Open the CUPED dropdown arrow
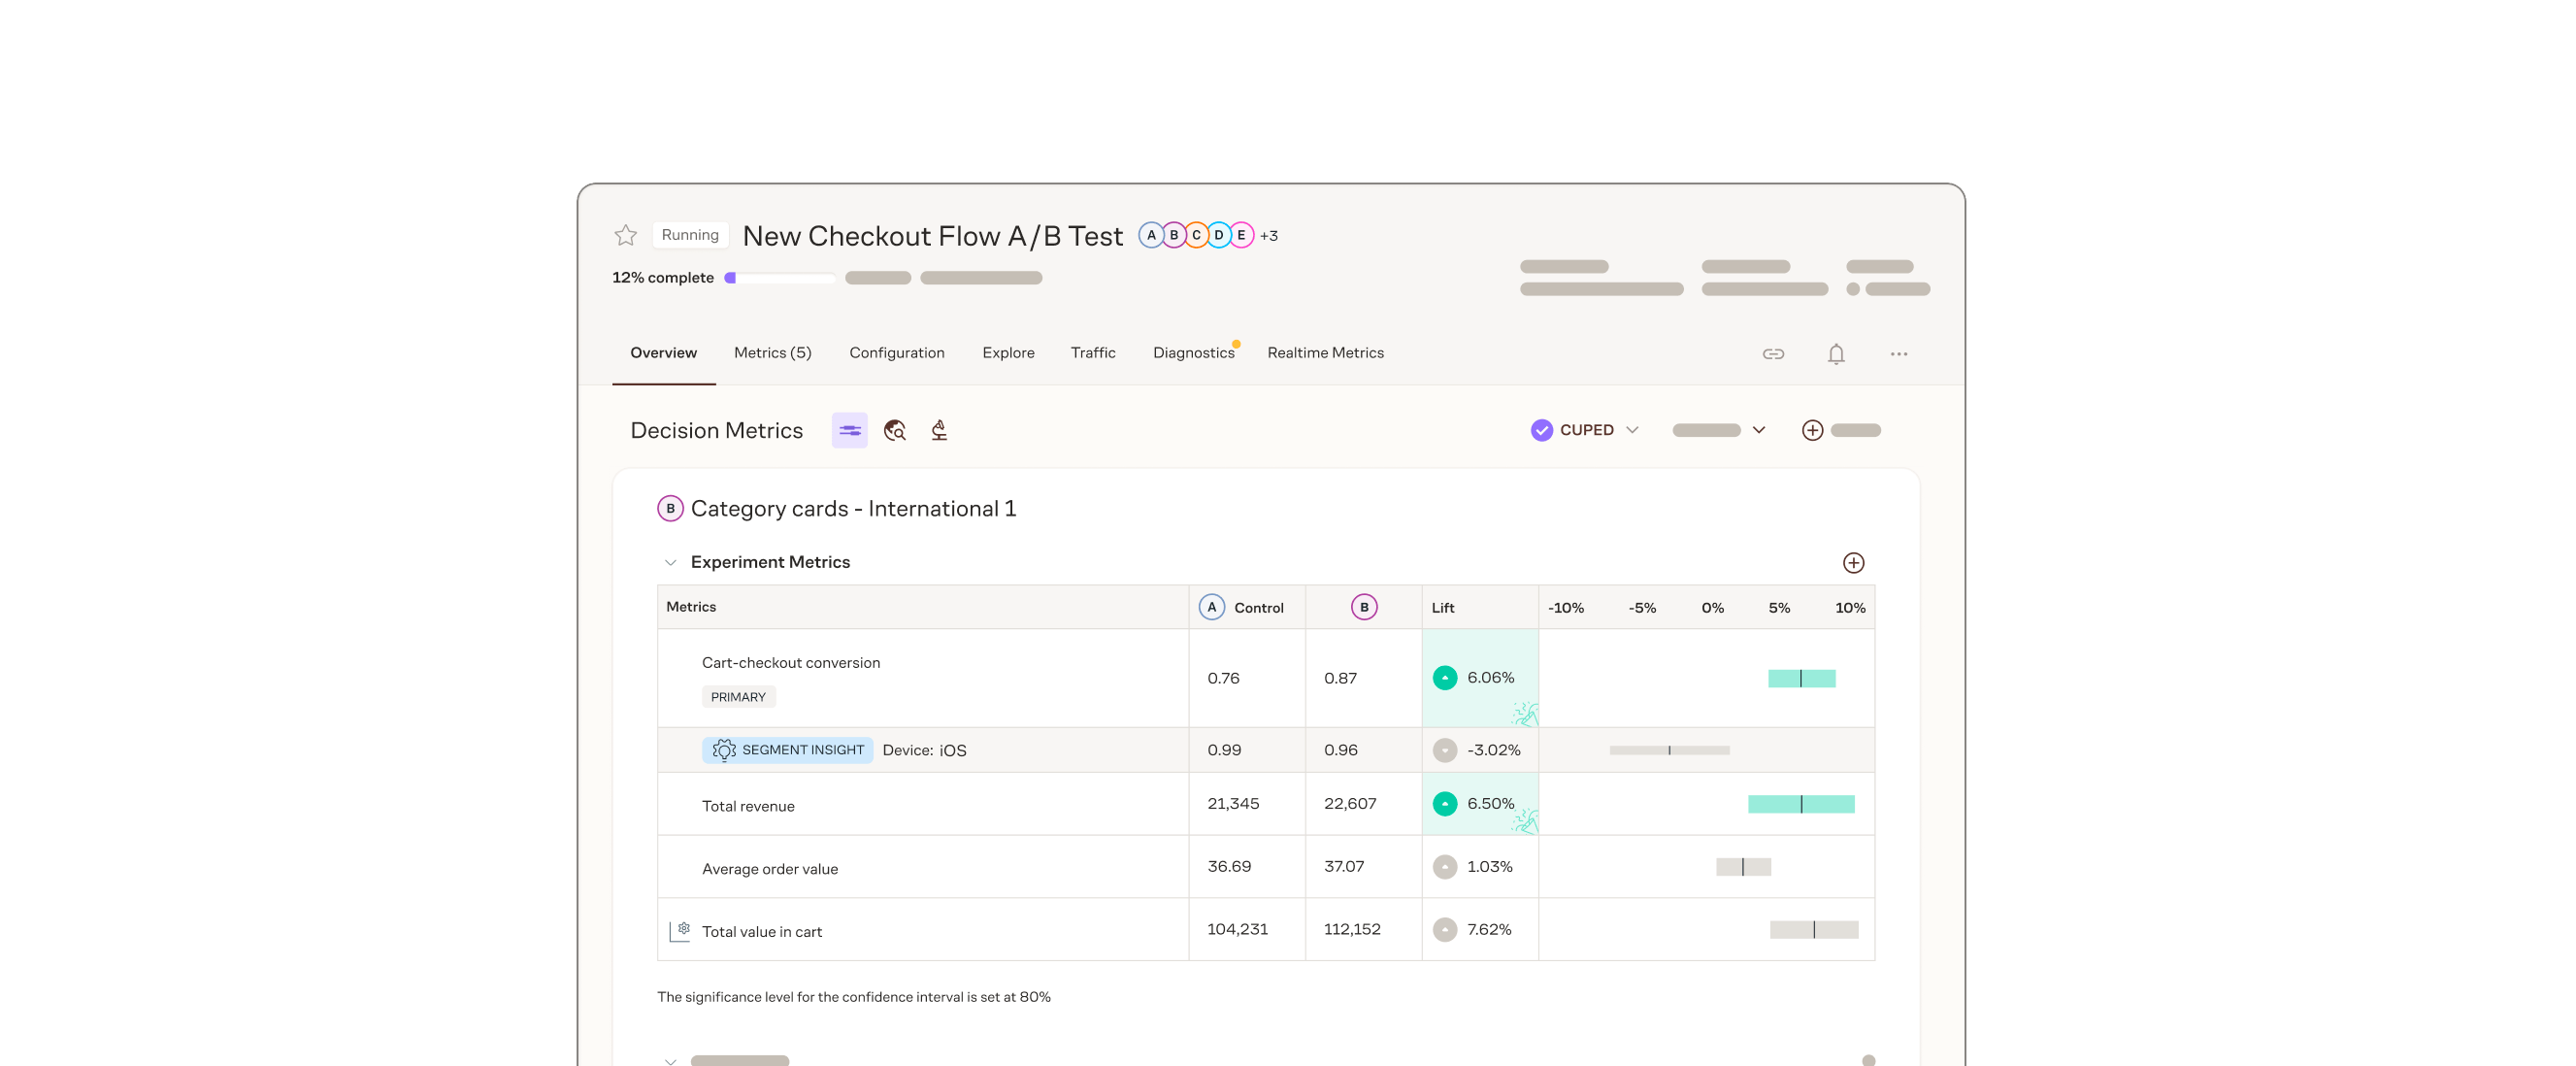 [1632, 430]
